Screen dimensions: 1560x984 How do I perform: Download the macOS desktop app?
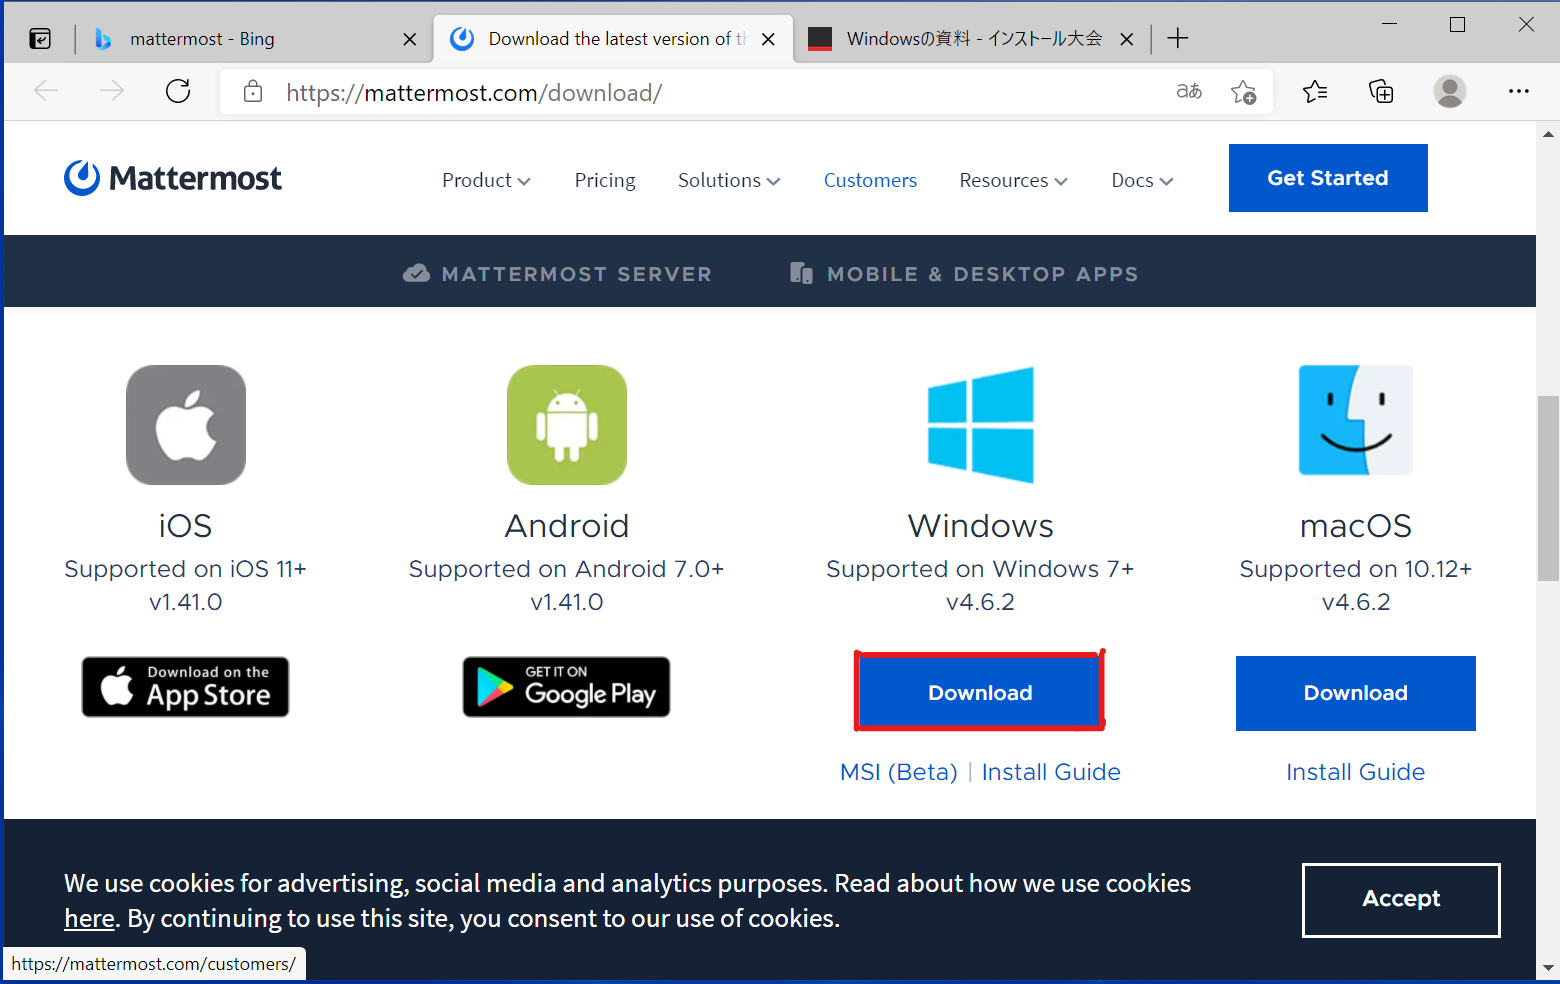pos(1356,693)
